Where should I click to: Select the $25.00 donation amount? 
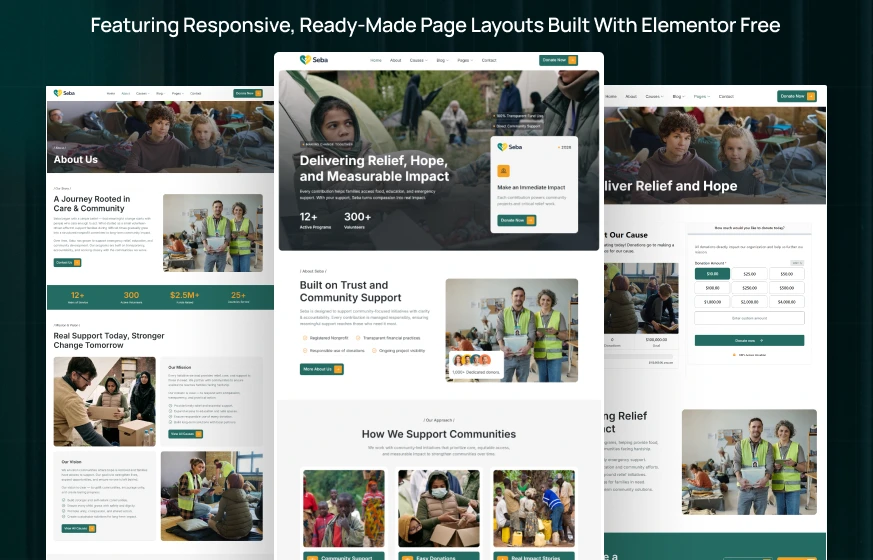pos(749,274)
